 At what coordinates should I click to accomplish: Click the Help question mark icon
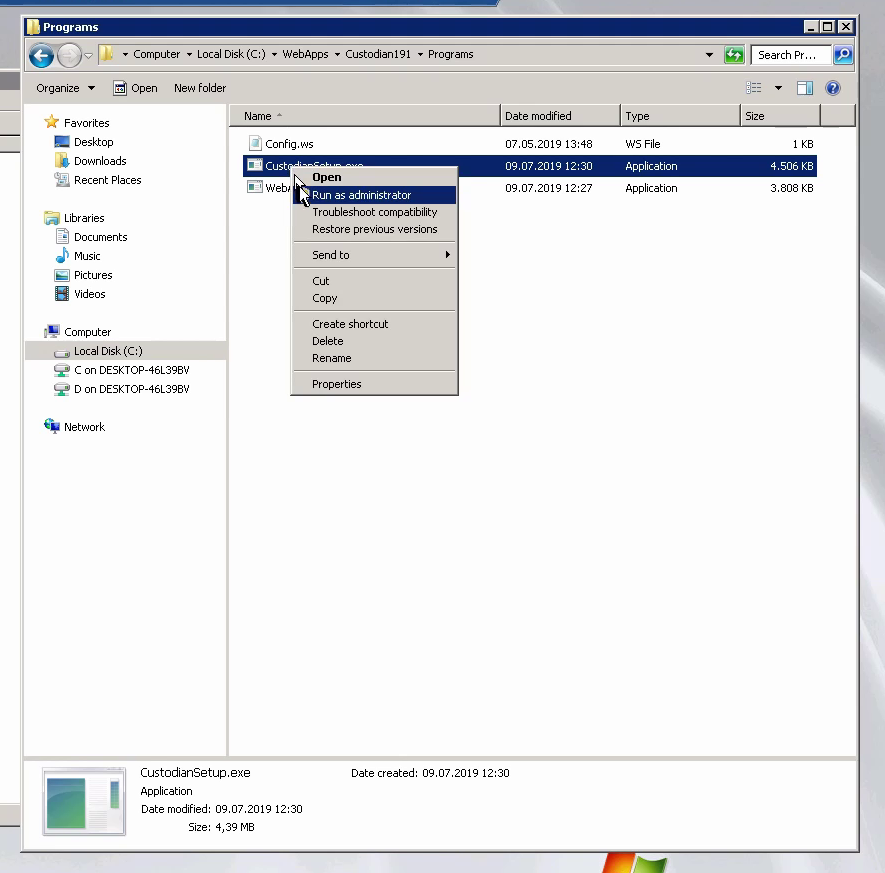pos(833,88)
